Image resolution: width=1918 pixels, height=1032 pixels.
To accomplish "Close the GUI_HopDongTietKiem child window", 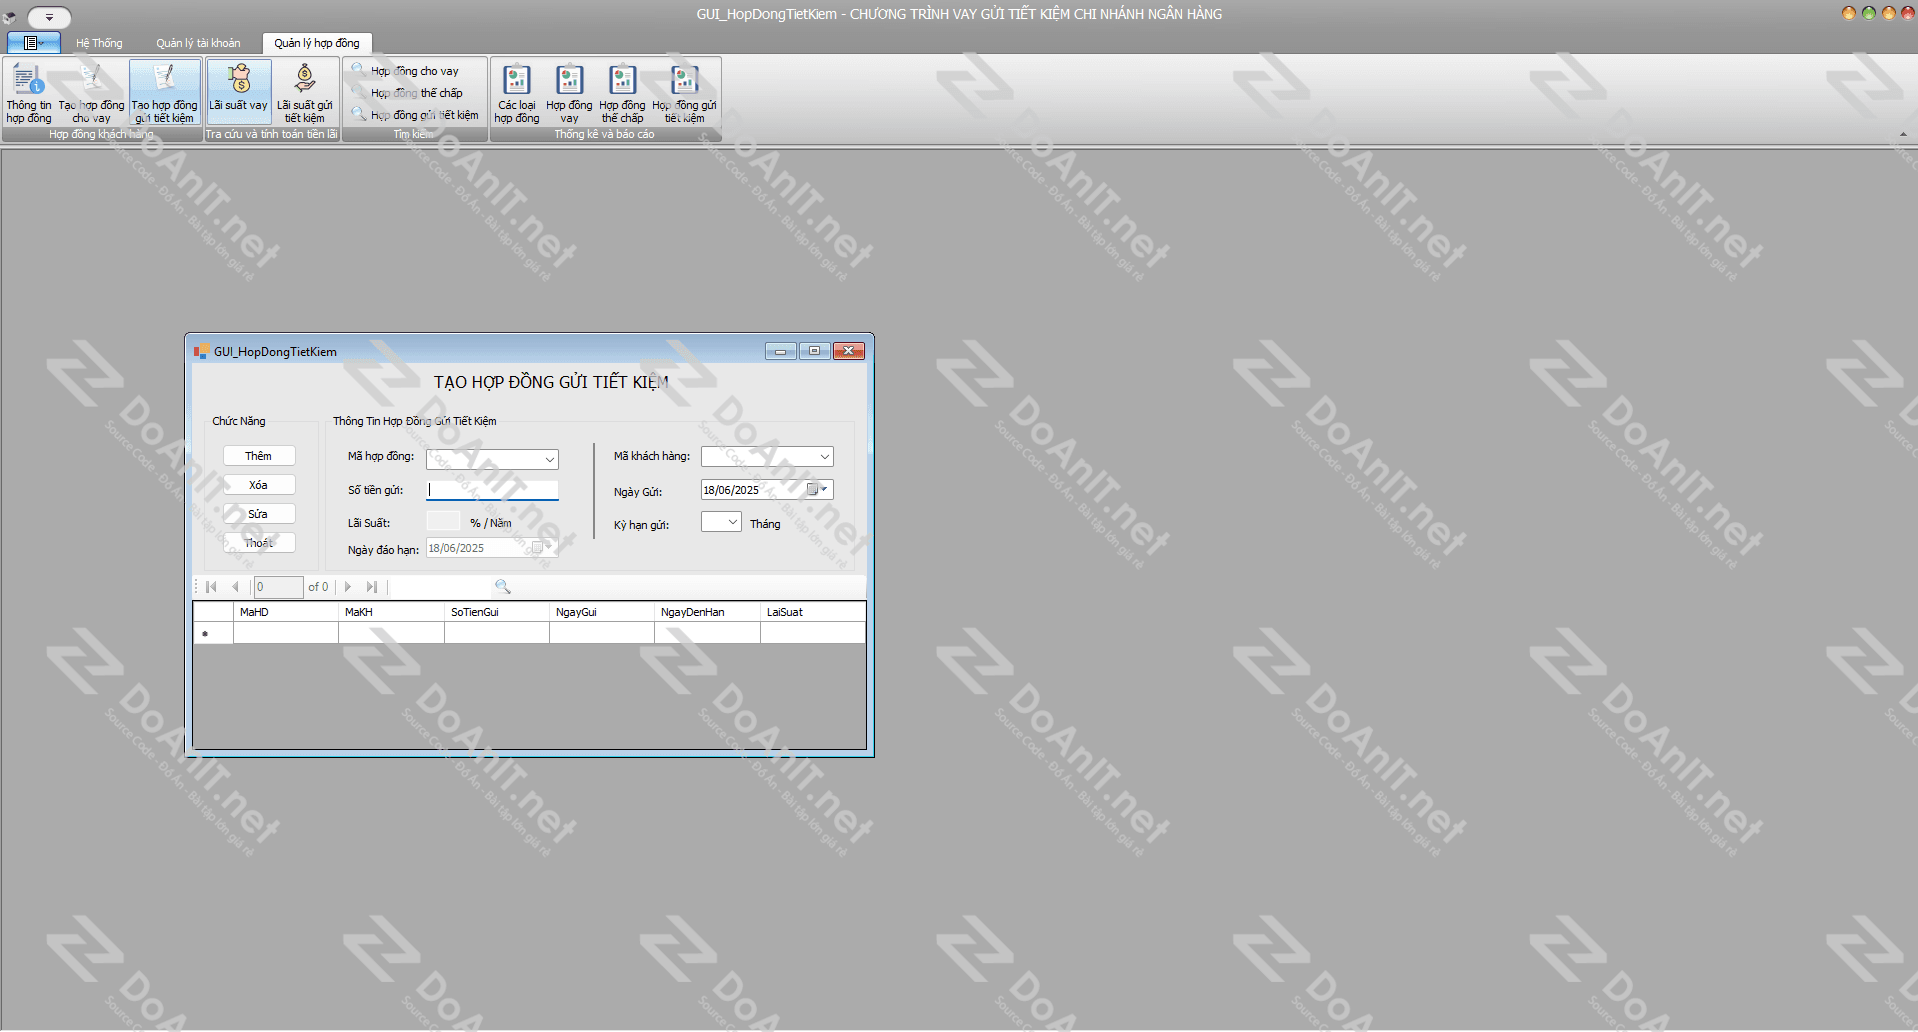I will 849,351.
